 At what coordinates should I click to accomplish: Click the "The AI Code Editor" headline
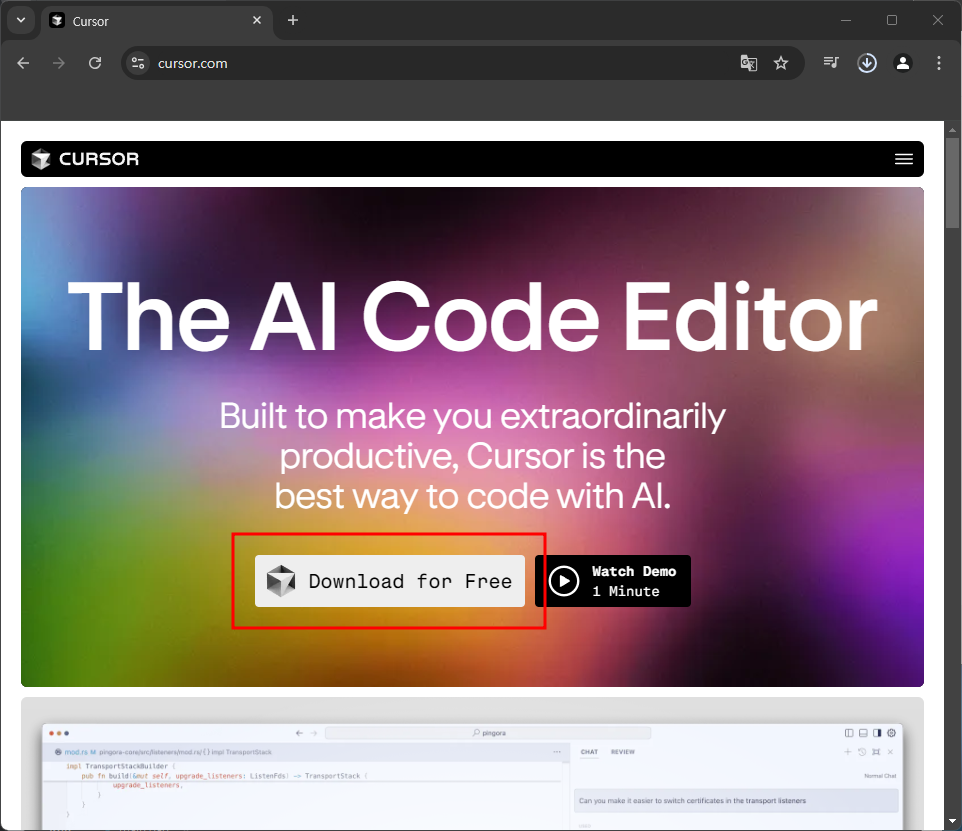click(472, 317)
